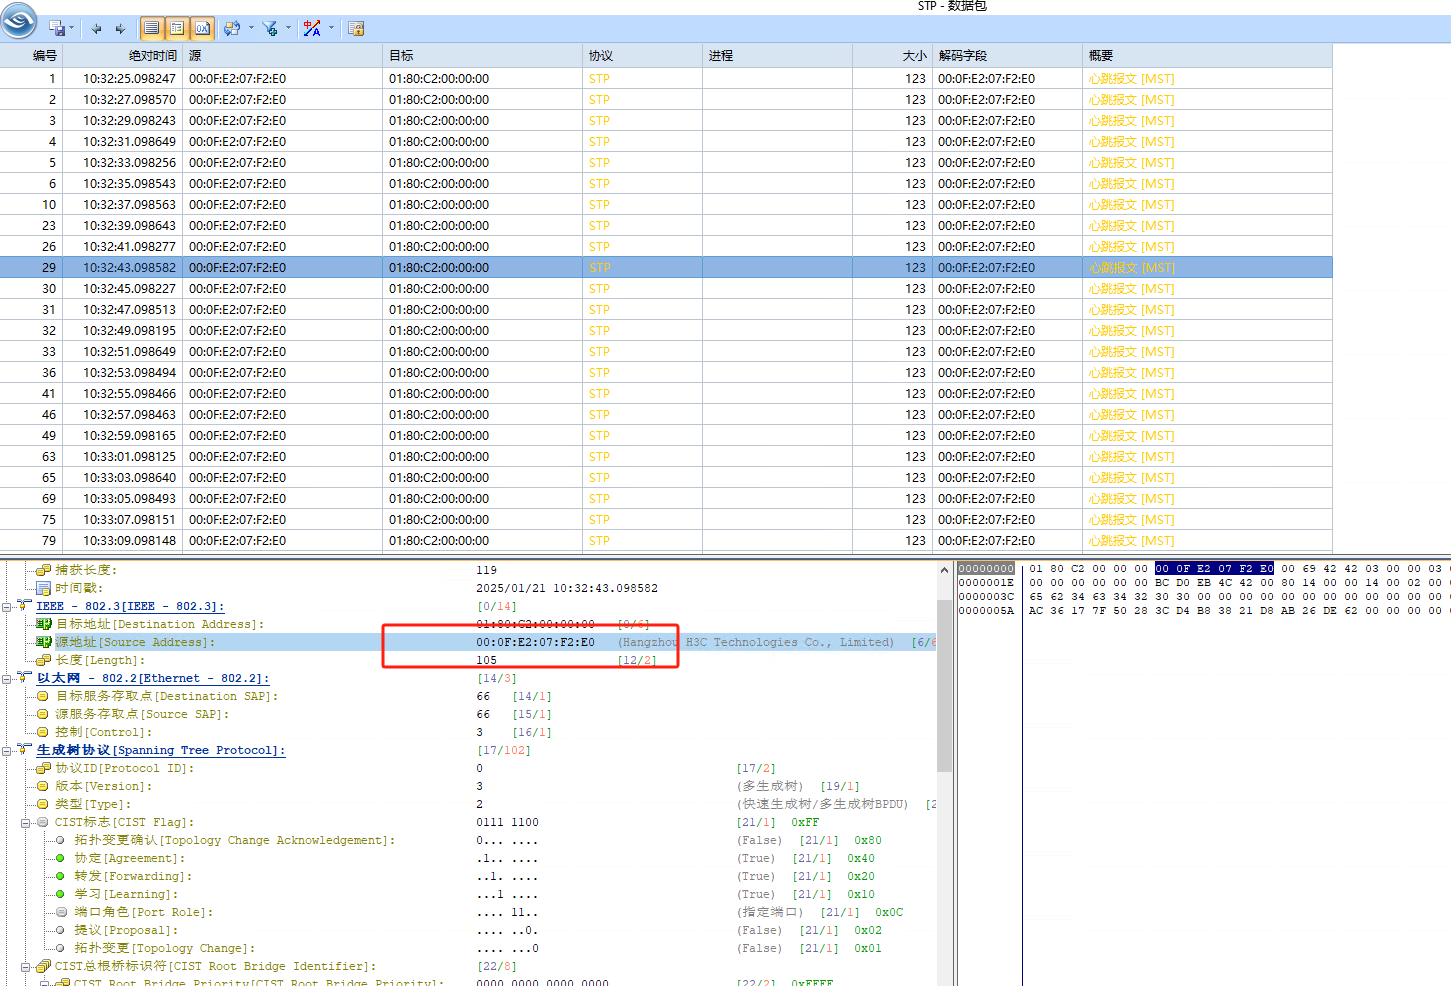Sort by the 绝对时间 column header

pos(152,56)
